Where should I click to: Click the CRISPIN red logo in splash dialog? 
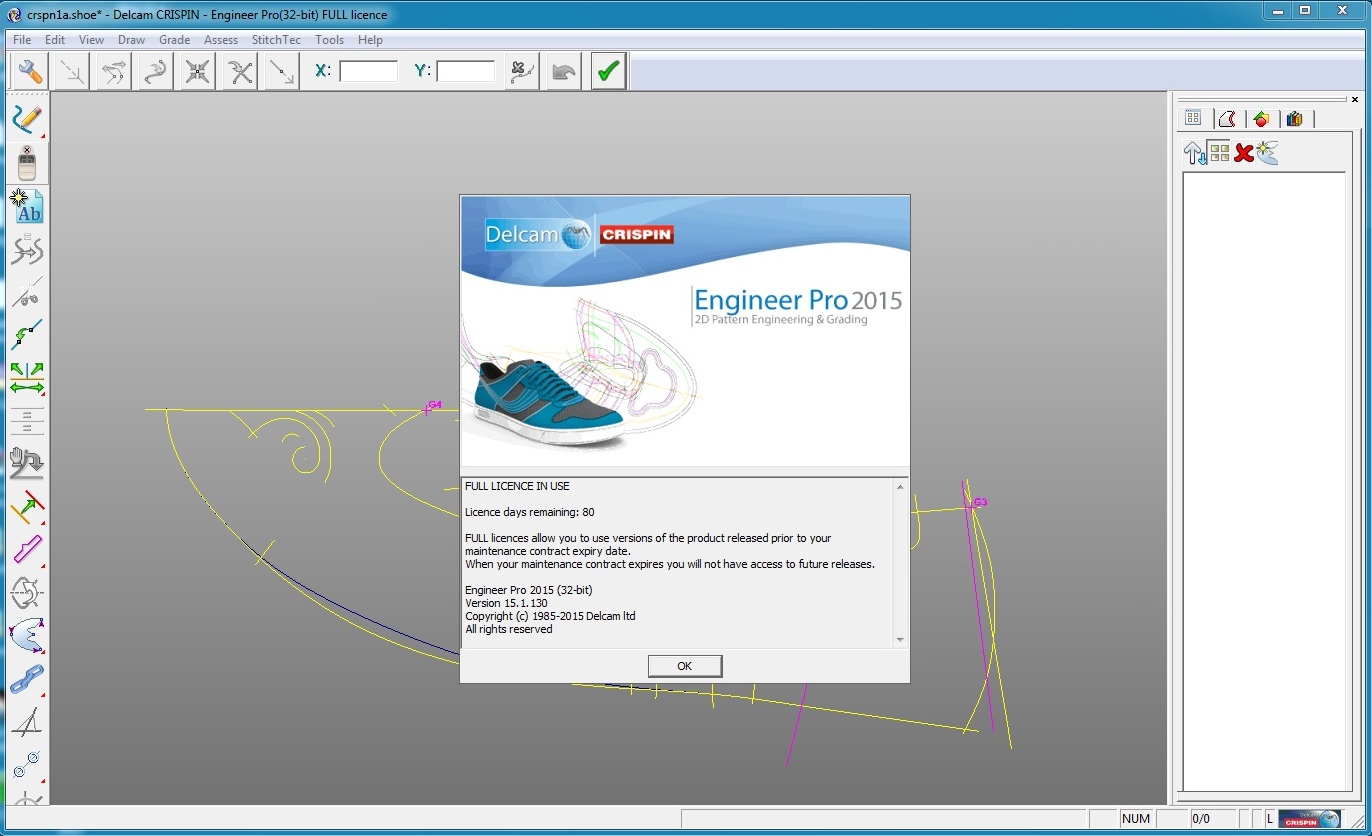pos(637,235)
